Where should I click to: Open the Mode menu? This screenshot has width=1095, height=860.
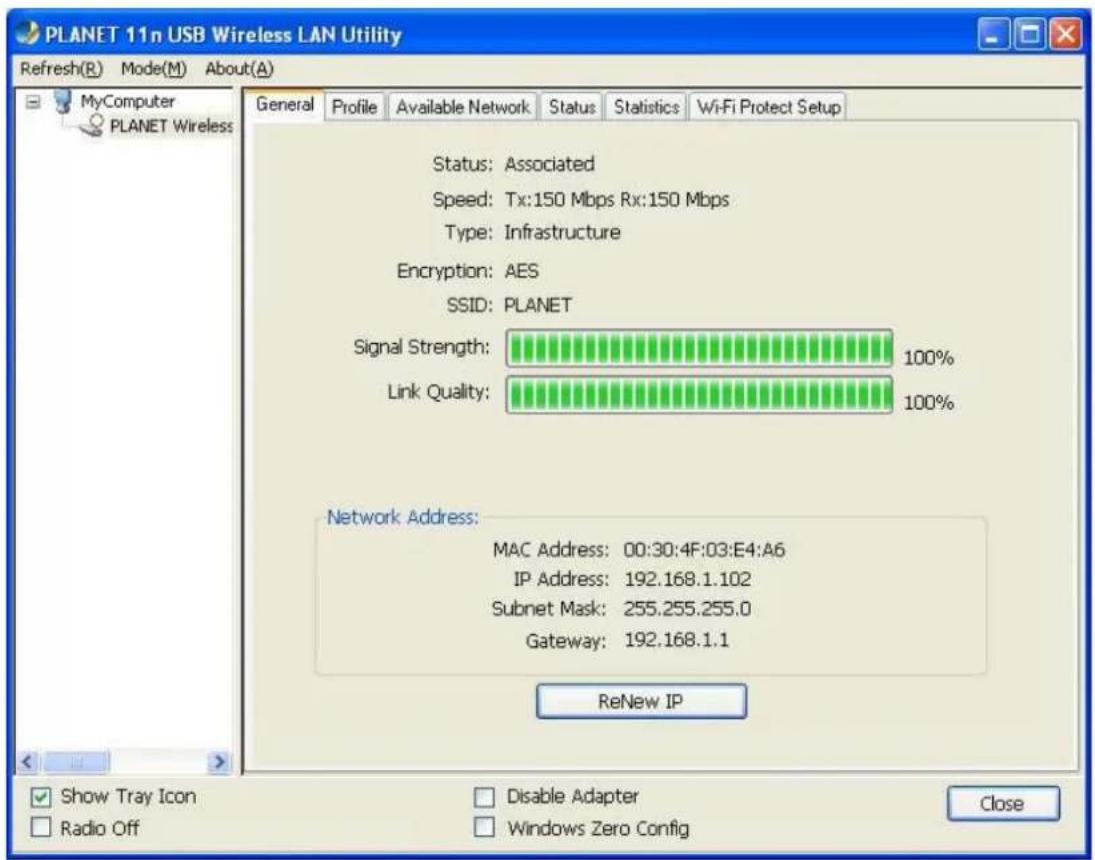pyautogui.click(x=154, y=68)
